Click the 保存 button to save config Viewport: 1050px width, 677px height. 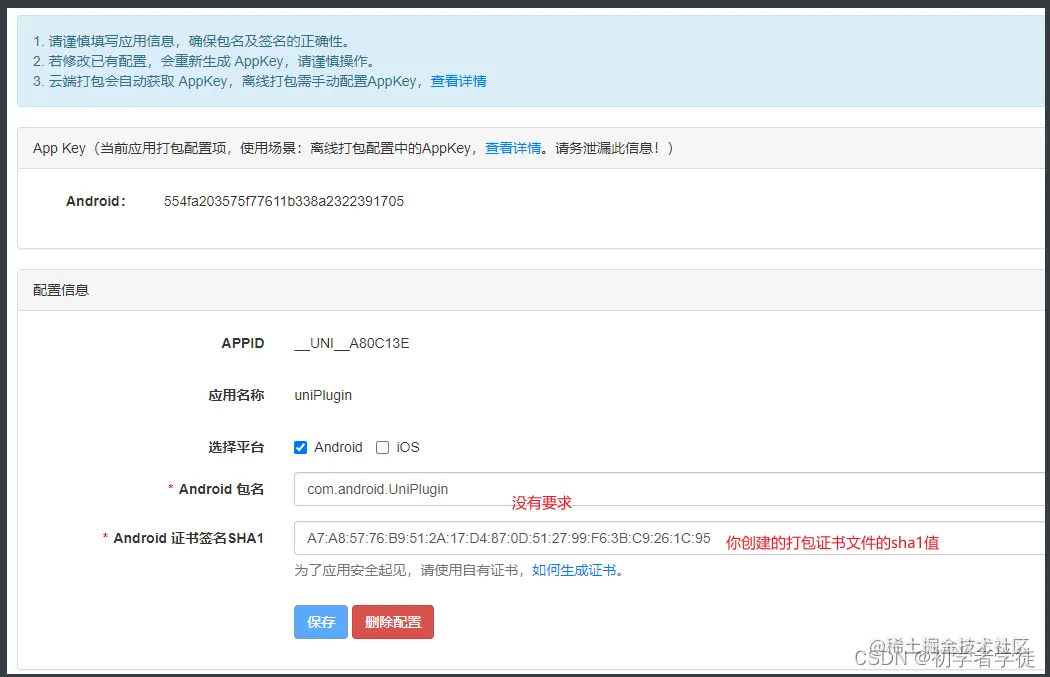point(320,621)
